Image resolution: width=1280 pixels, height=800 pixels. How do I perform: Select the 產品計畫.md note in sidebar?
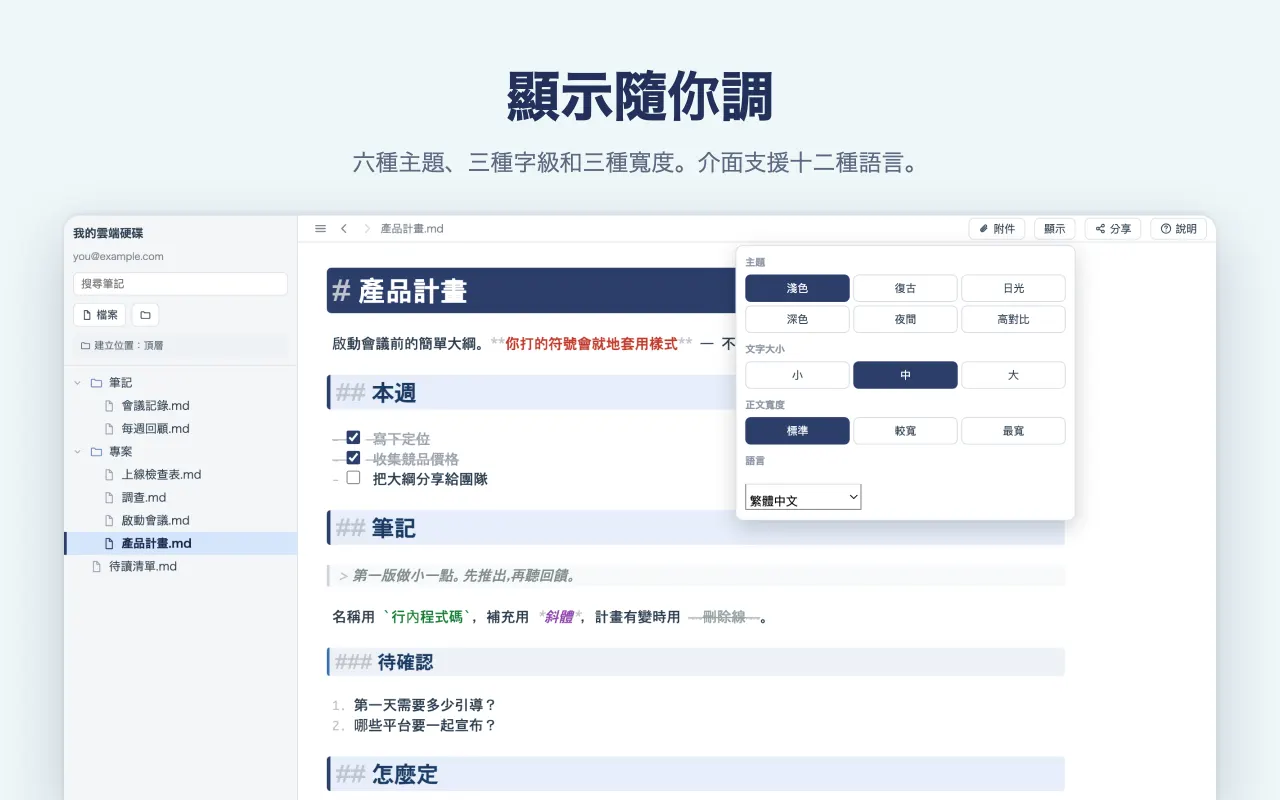[x=180, y=544]
